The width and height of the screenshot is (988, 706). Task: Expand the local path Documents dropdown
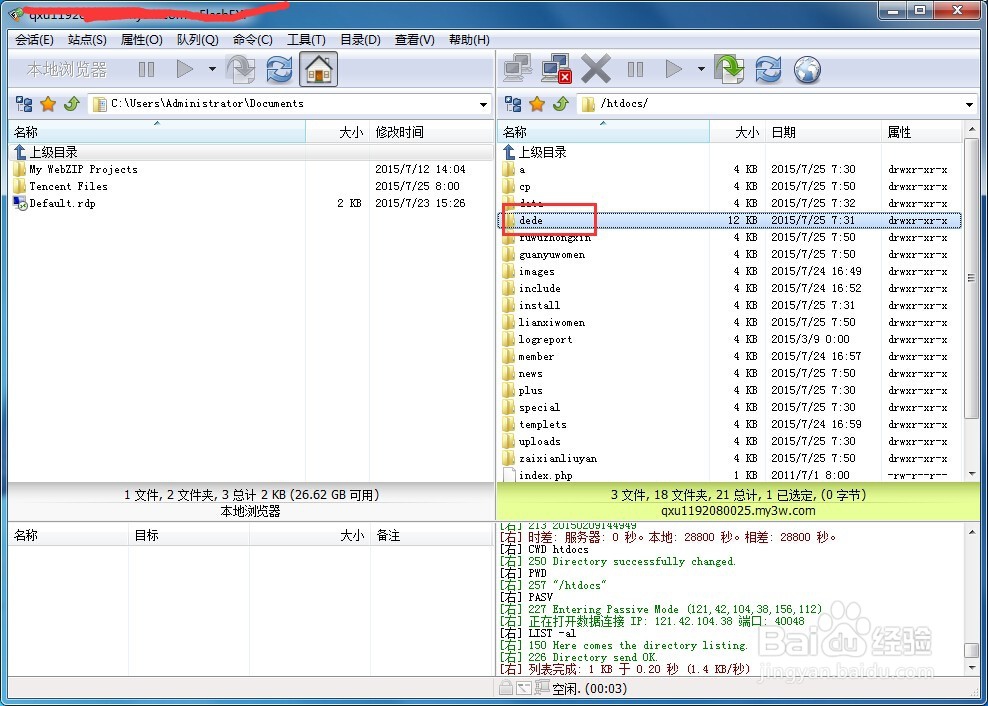[x=483, y=105]
